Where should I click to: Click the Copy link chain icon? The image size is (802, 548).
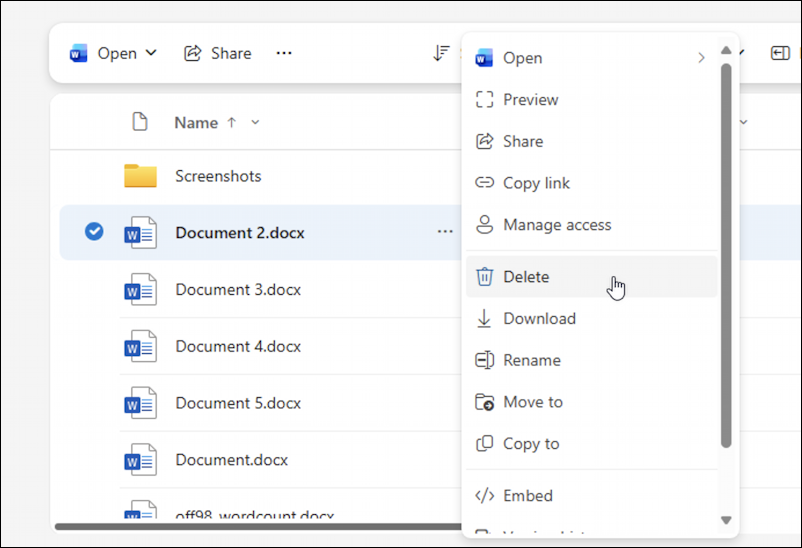[x=485, y=183]
